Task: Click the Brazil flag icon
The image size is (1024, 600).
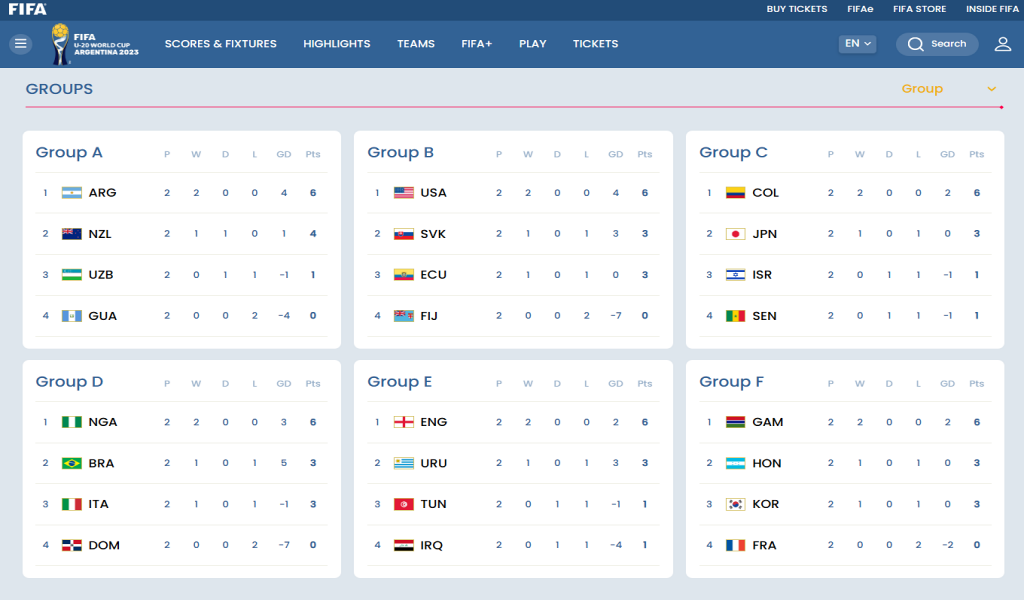Action: (x=72, y=463)
